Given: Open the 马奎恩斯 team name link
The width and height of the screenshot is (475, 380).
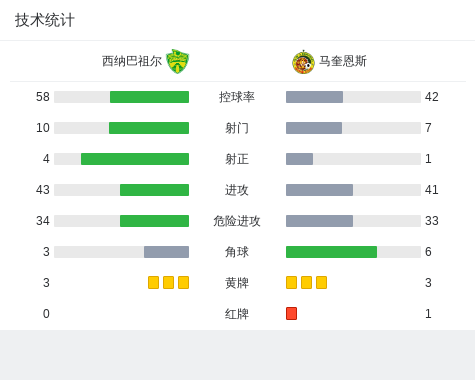Looking at the screenshot, I should [343, 61].
